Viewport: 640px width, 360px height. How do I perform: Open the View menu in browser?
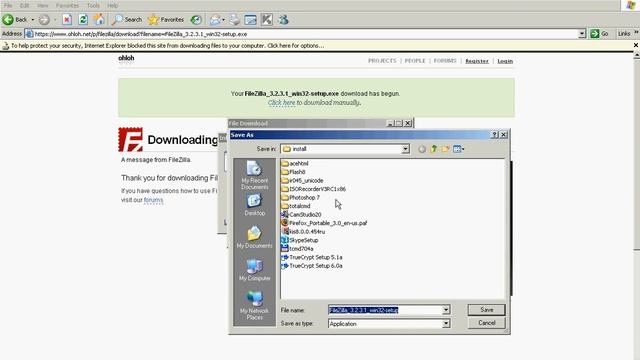(x=42, y=5)
